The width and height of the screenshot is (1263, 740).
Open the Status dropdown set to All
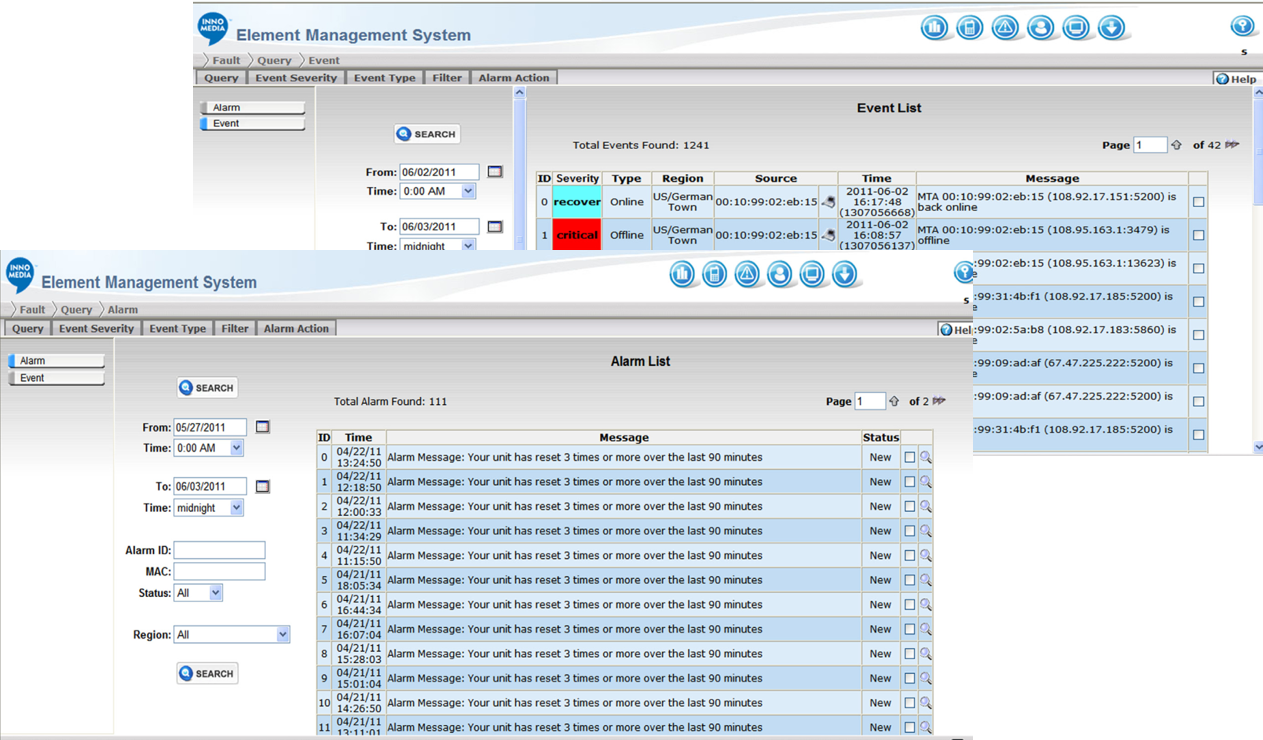click(198, 592)
